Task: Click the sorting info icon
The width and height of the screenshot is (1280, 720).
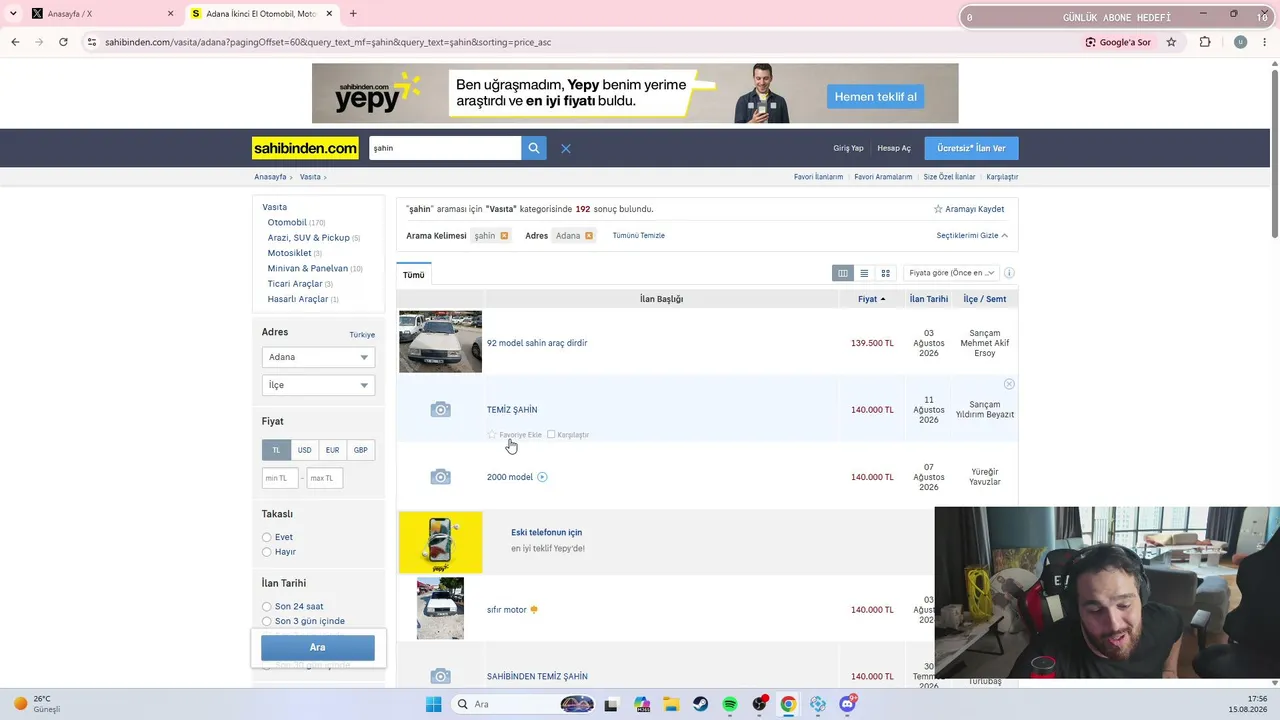Action: [x=1009, y=273]
